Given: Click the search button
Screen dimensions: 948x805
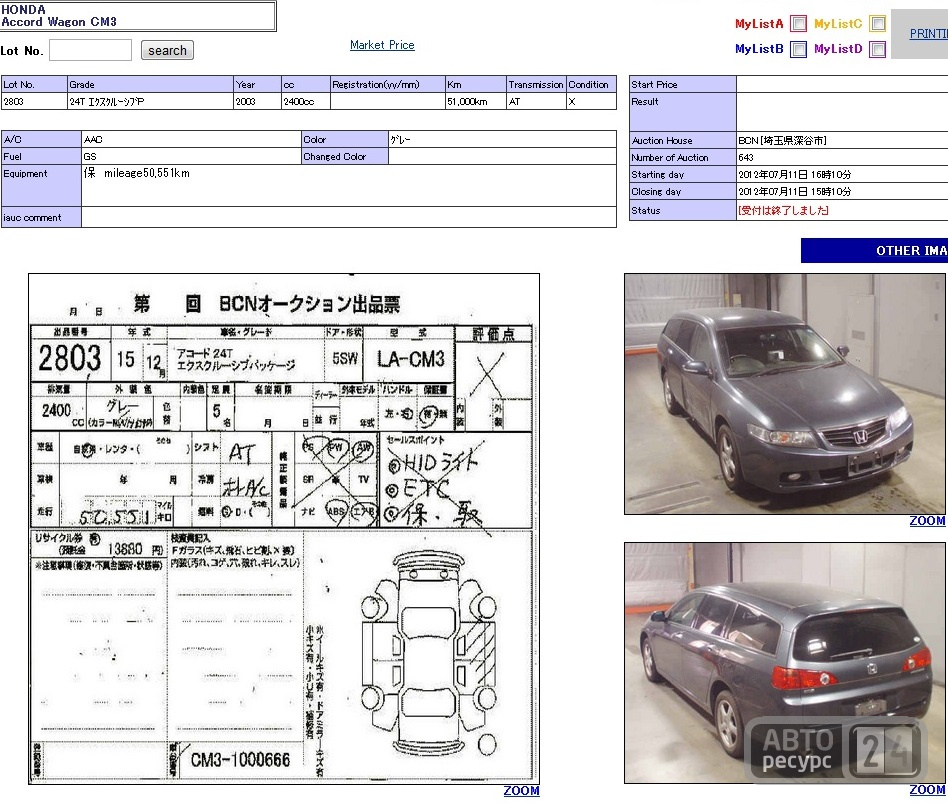Looking at the screenshot, I should [x=167, y=50].
